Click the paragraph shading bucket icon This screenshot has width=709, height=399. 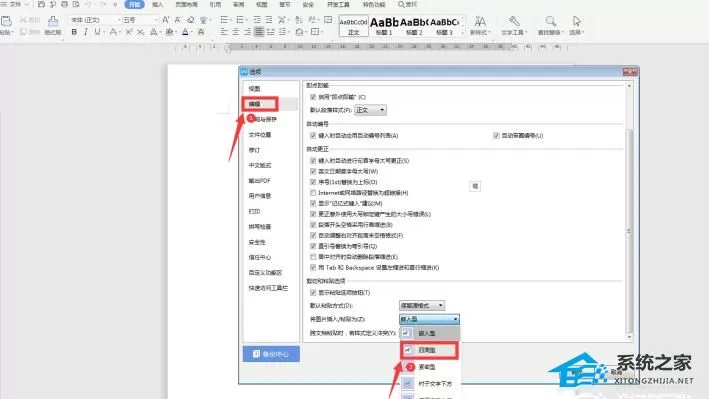[299, 32]
